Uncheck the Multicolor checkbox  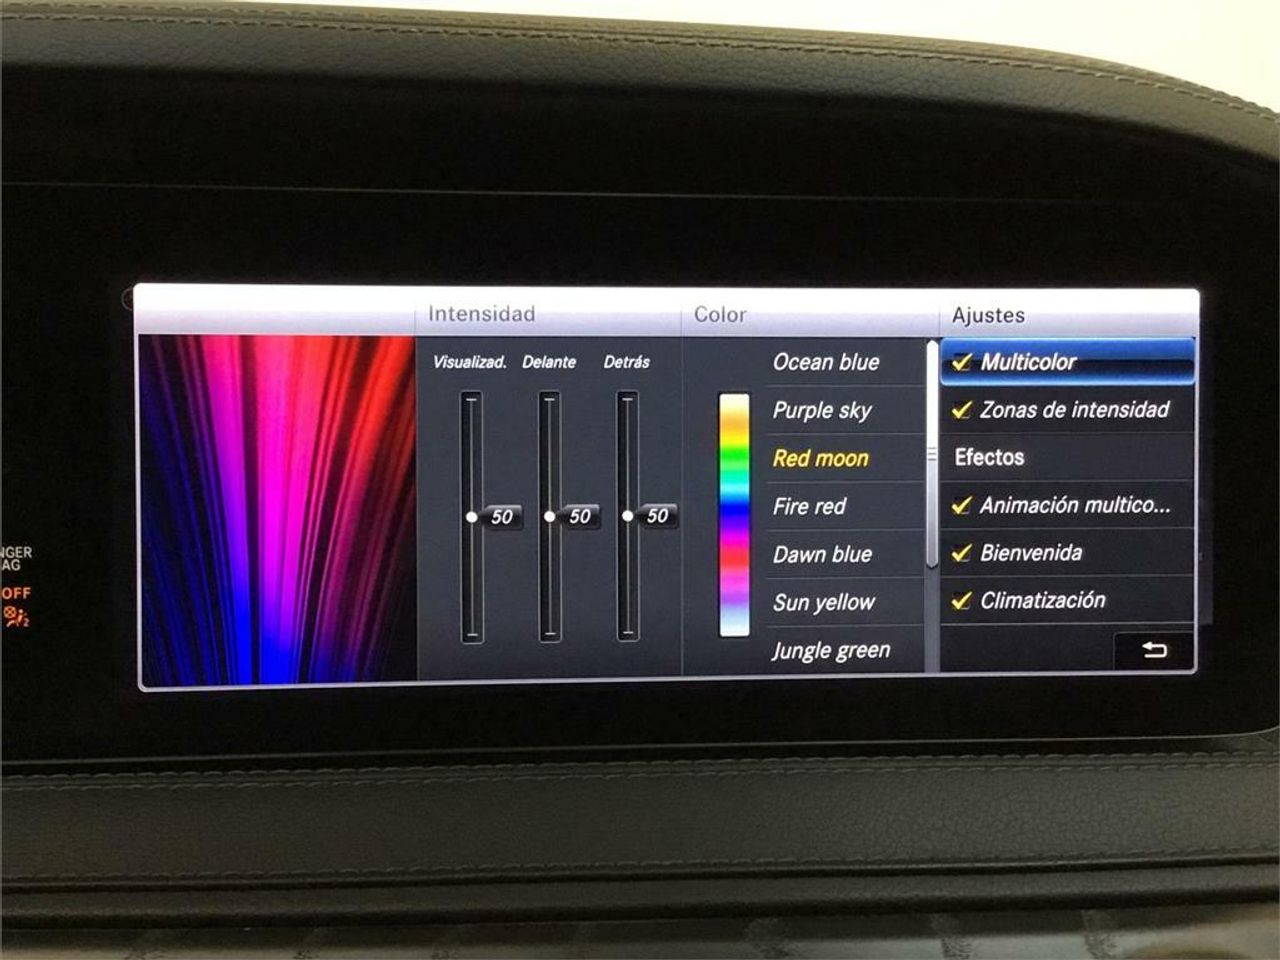(x=962, y=362)
